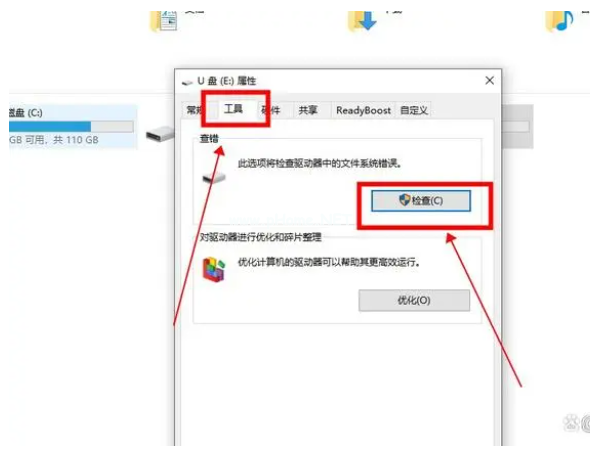Select the local disk (C:) label
590x457 pixels.
pos(26,112)
